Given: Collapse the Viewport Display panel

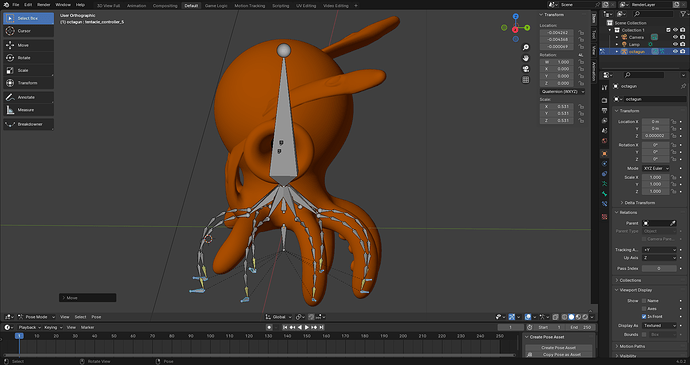Looking at the screenshot, I should [635, 290].
